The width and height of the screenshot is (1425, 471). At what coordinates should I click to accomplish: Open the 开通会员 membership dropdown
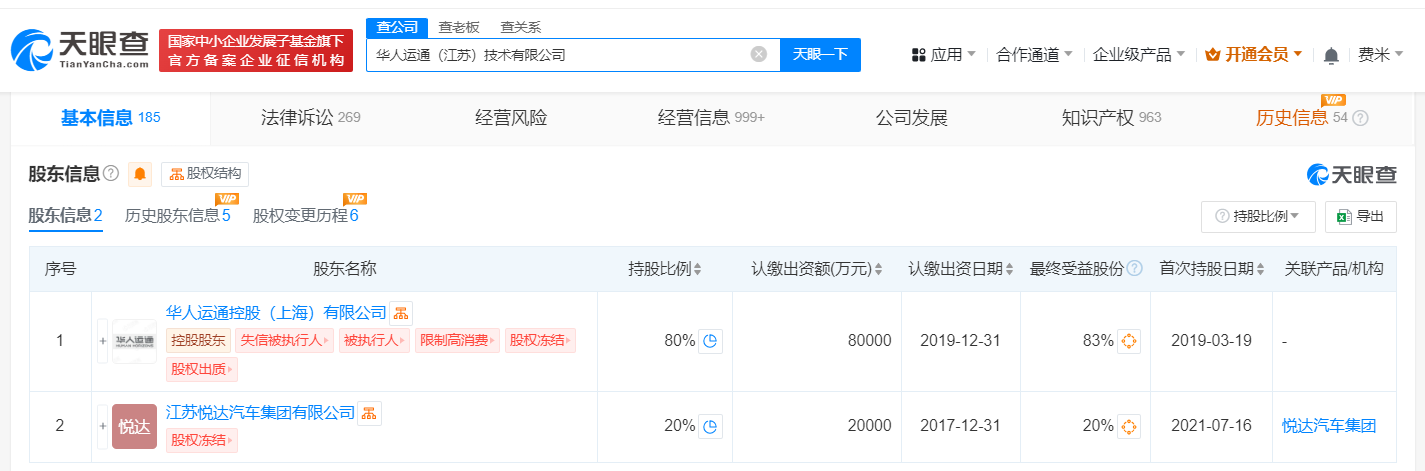click(x=1255, y=55)
